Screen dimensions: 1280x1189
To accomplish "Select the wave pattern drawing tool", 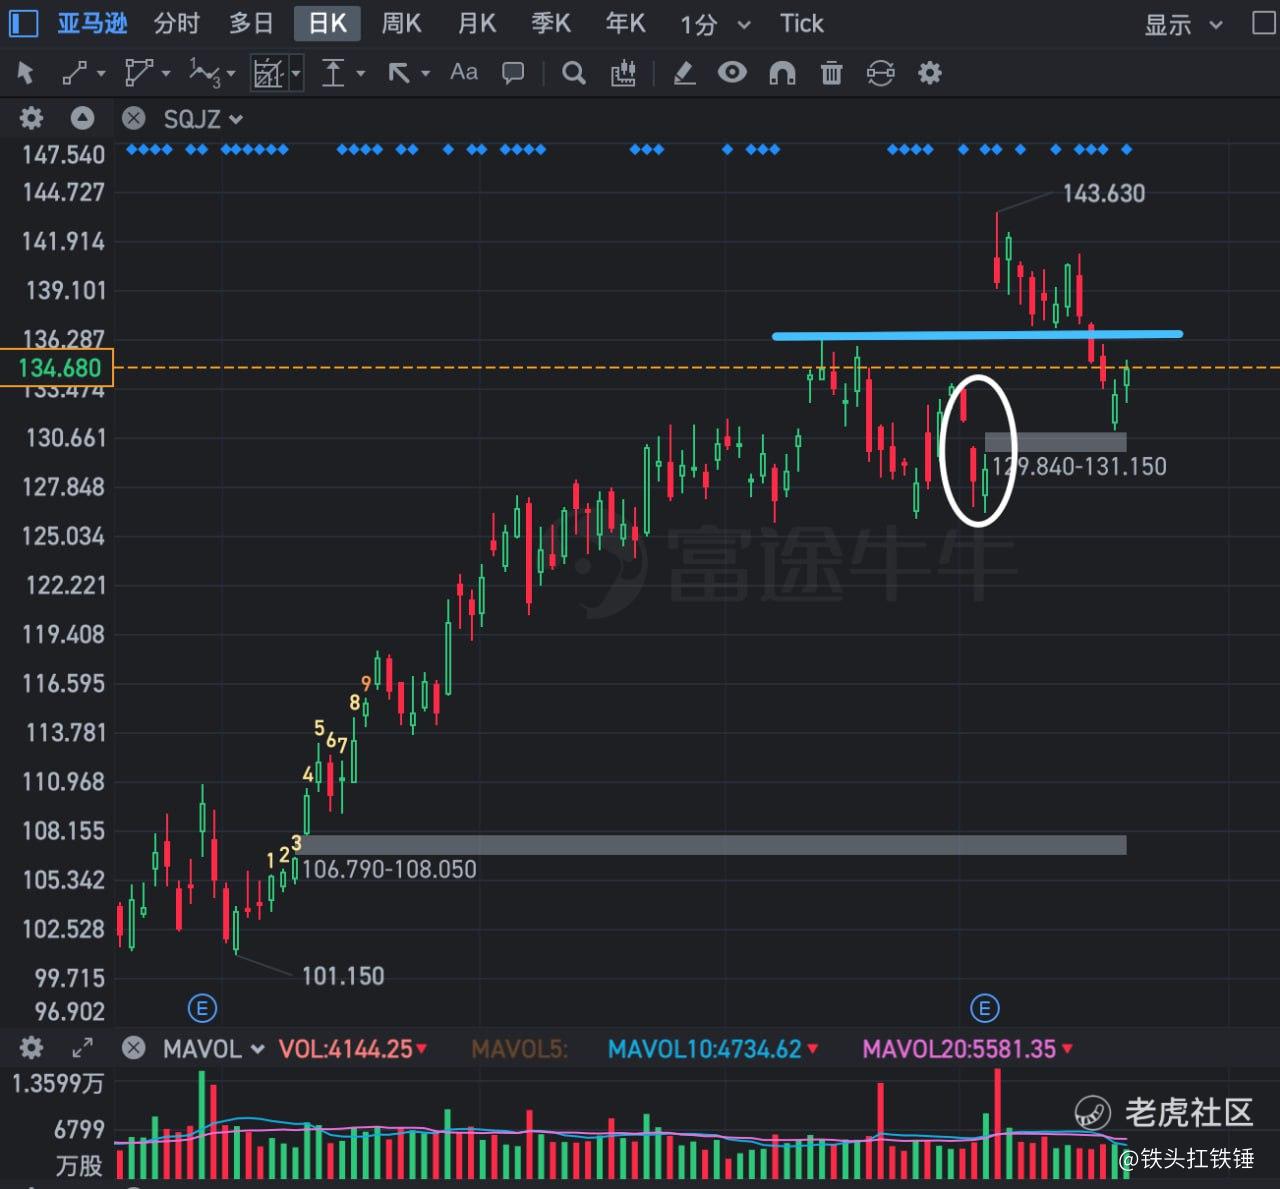I will click(x=204, y=73).
